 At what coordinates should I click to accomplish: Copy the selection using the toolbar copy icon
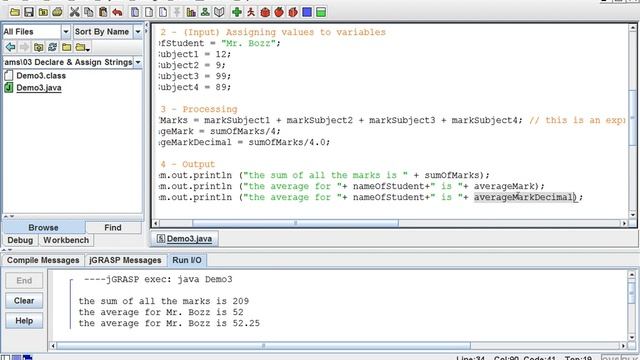point(89,12)
